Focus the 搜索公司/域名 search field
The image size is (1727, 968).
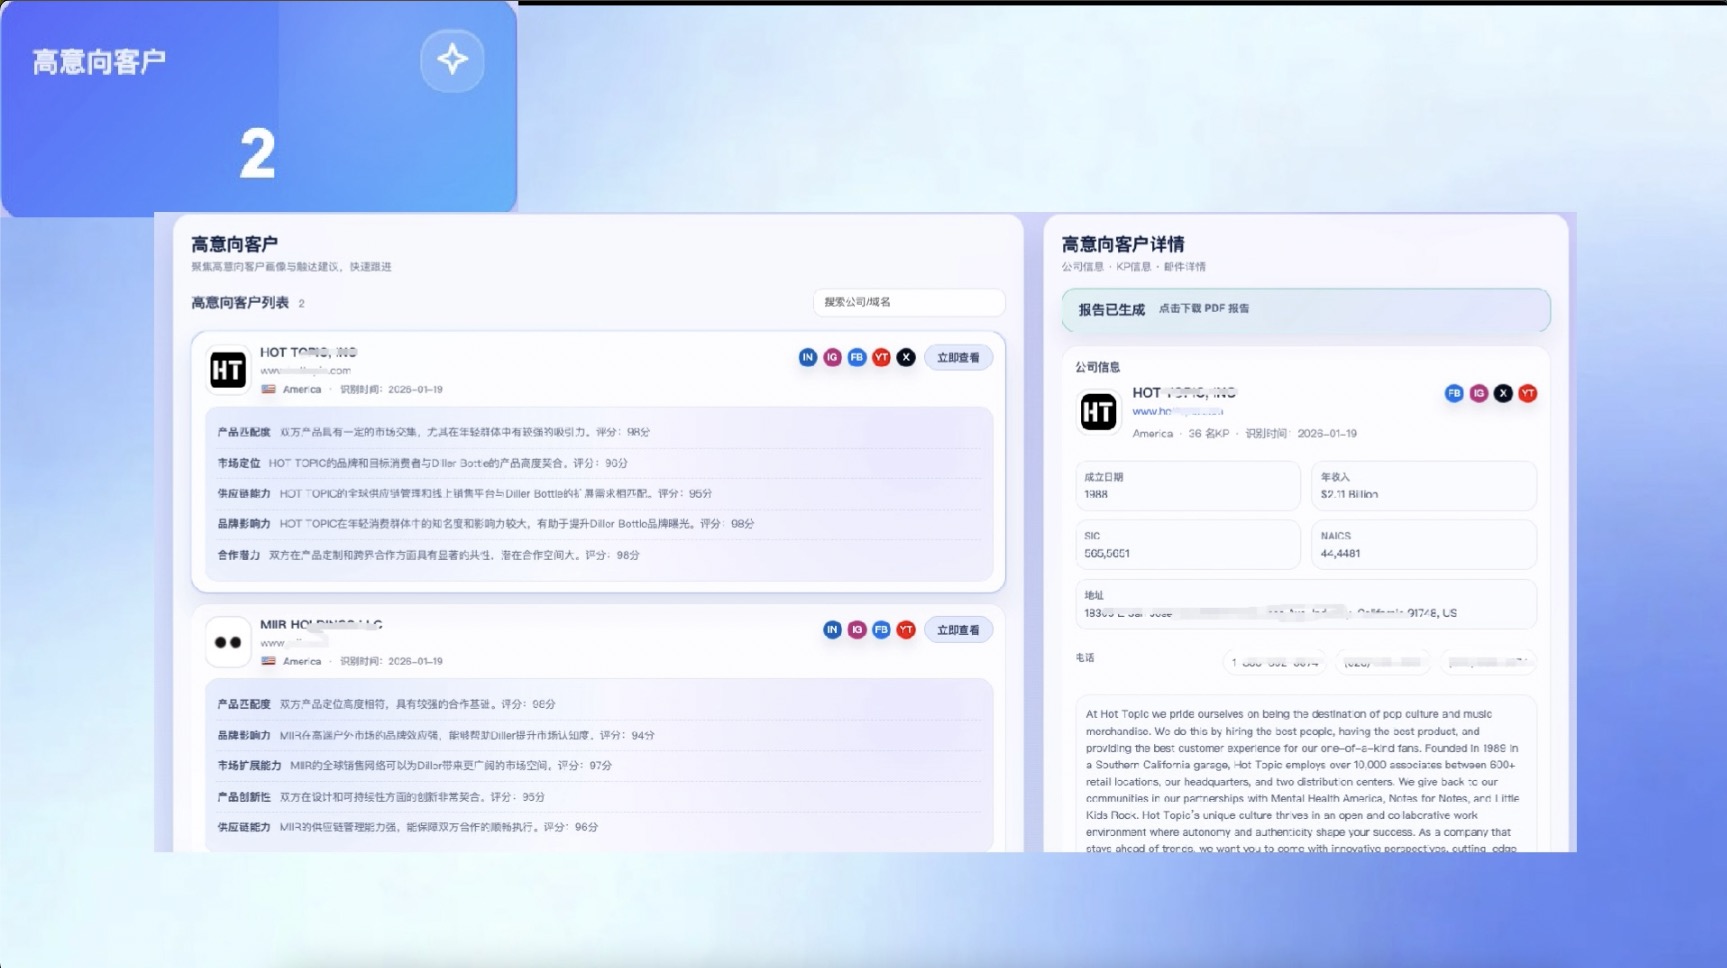pos(908,302)
